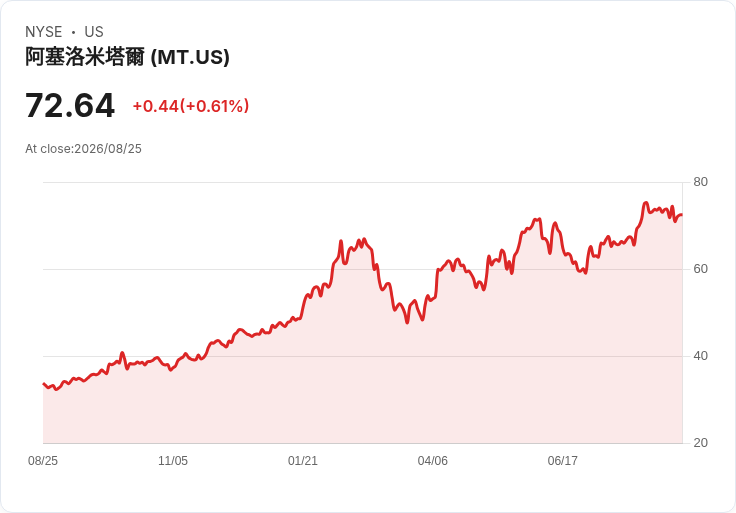Click the 40 value on price axis

click(x=700, y=356)
